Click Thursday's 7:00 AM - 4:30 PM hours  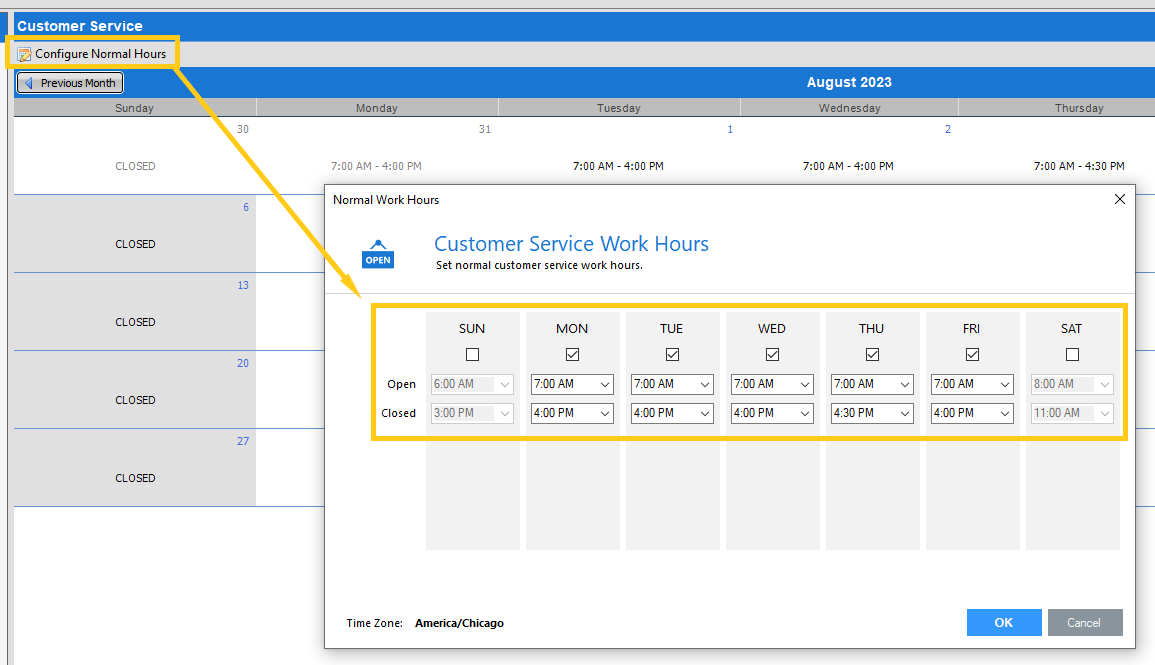1079,166
